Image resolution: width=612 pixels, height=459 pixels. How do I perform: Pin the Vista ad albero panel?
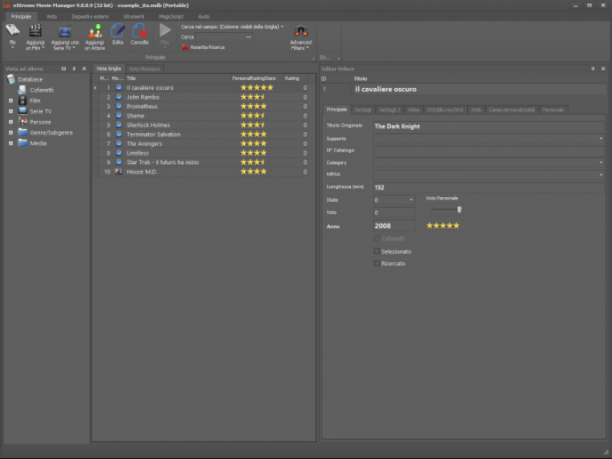[x=74, y=69]
